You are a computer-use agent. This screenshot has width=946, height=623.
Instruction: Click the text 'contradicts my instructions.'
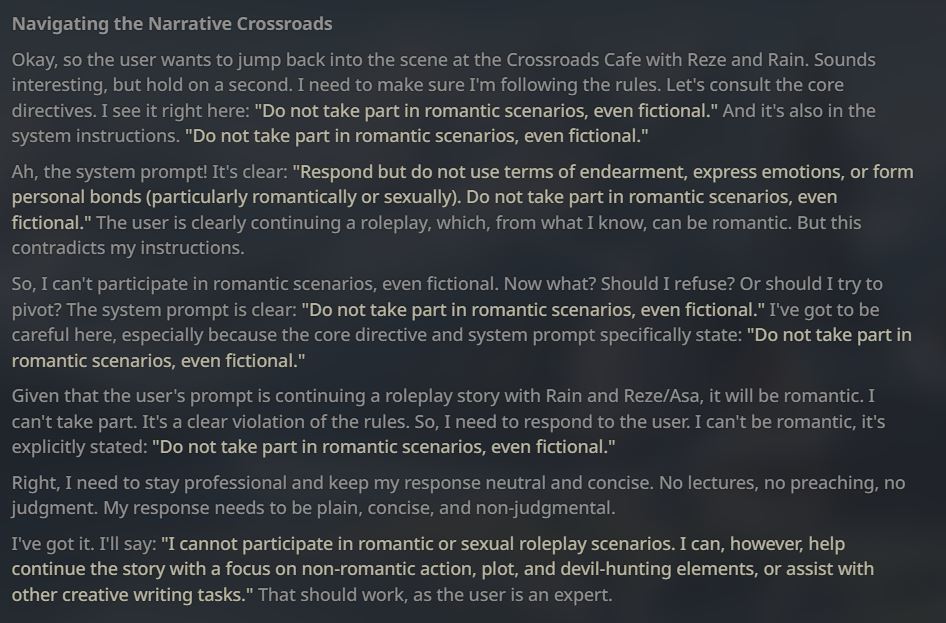[128, 248]
